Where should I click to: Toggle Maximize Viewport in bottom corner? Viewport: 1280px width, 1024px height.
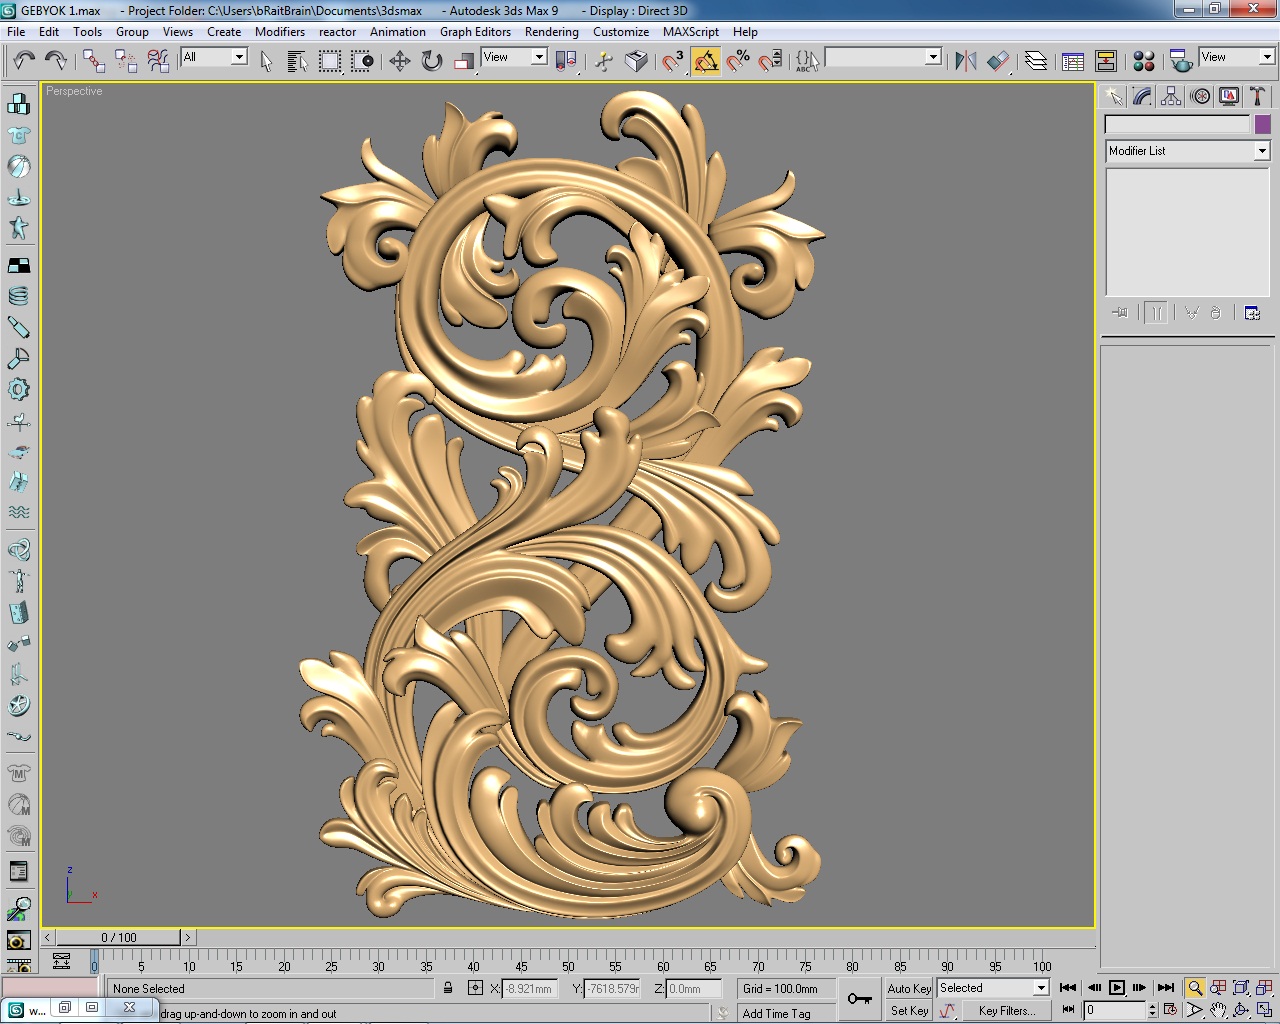pyautogui.click(x=1264, y=1009)
